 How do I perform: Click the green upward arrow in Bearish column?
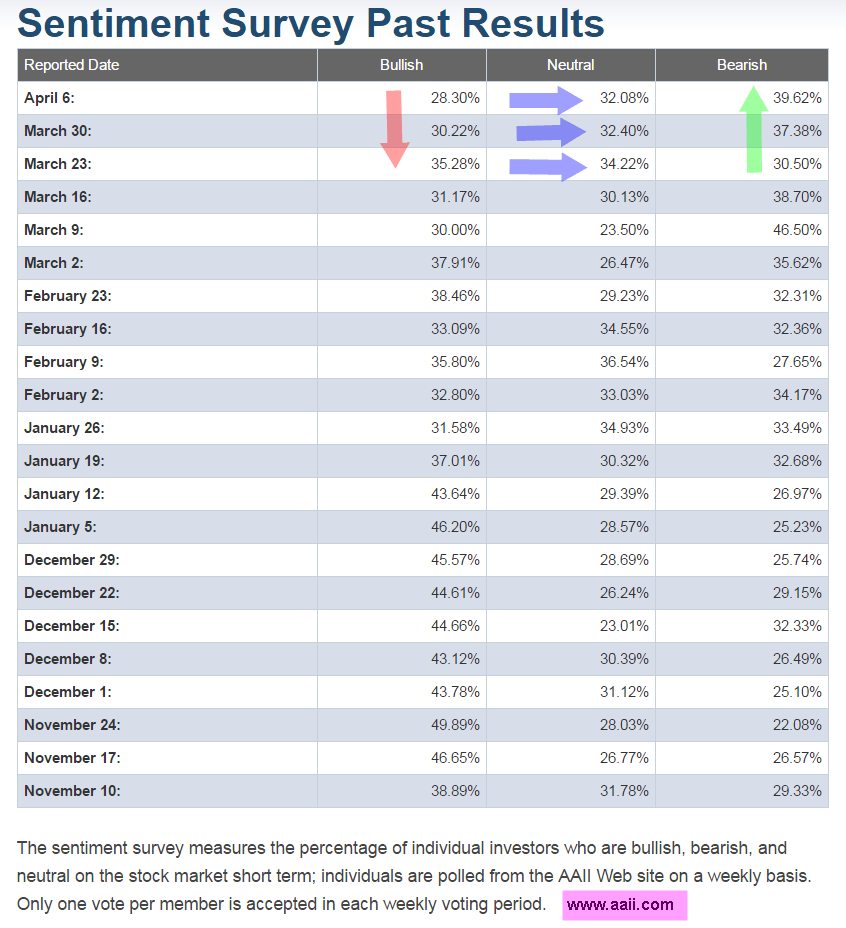point(754,128)
